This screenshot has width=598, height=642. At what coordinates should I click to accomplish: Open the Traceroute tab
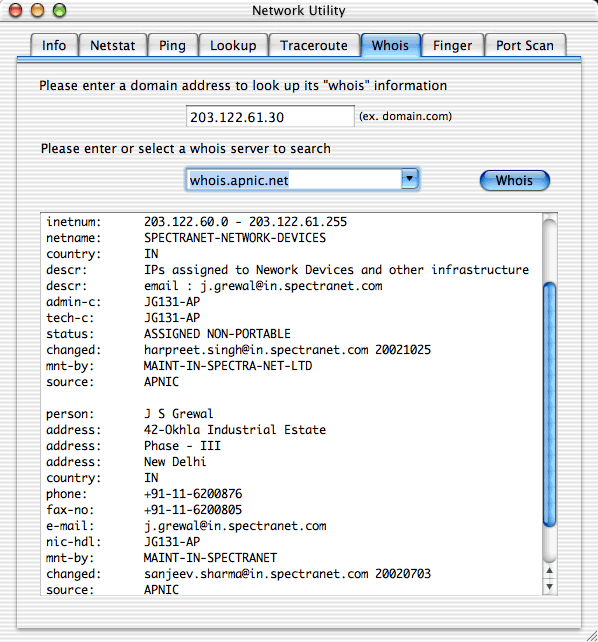tap(314, 45)
